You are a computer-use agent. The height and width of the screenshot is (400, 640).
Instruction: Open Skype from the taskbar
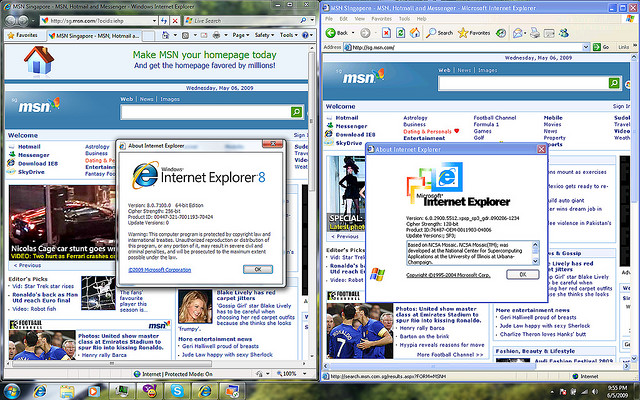click(x=177, y=391)
